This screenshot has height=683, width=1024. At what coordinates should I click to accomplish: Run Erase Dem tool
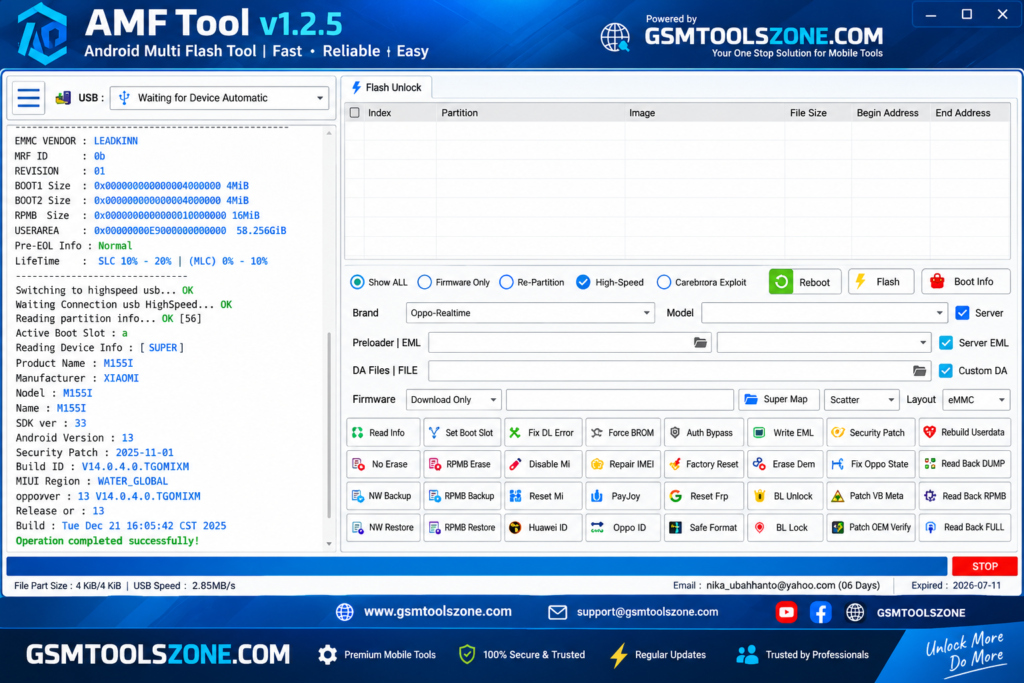click(785, 464)
